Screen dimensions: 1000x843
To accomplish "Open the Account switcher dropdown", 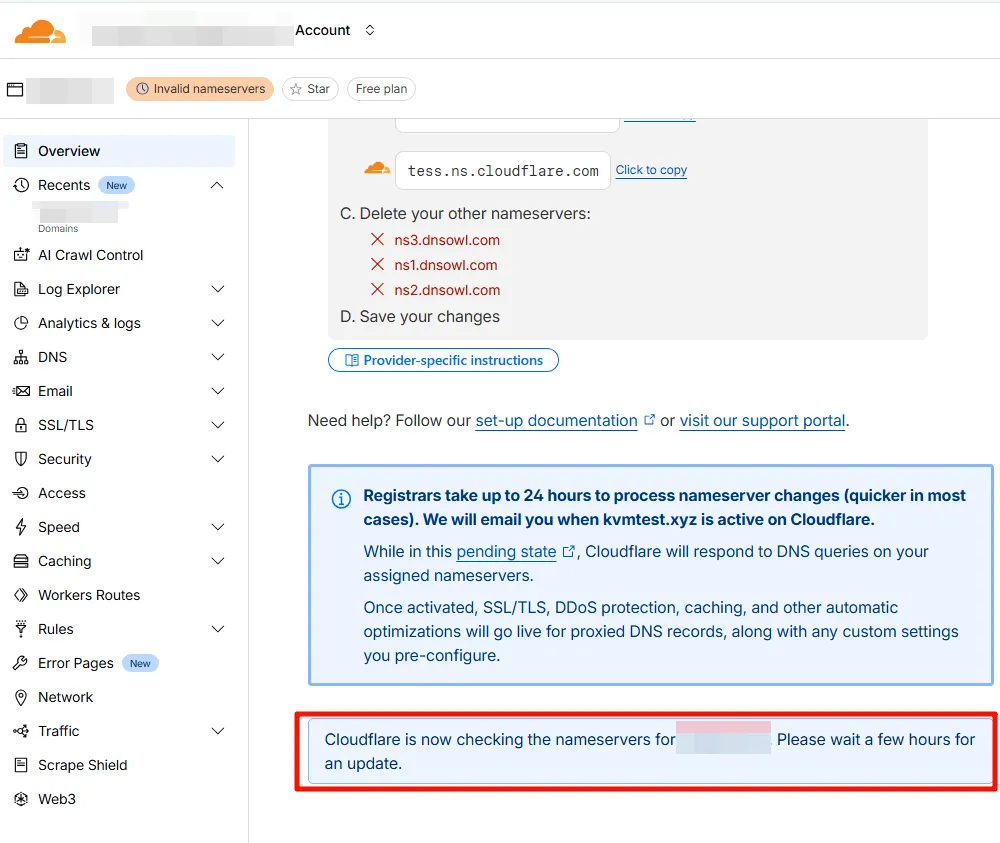I will coord(369,30).
